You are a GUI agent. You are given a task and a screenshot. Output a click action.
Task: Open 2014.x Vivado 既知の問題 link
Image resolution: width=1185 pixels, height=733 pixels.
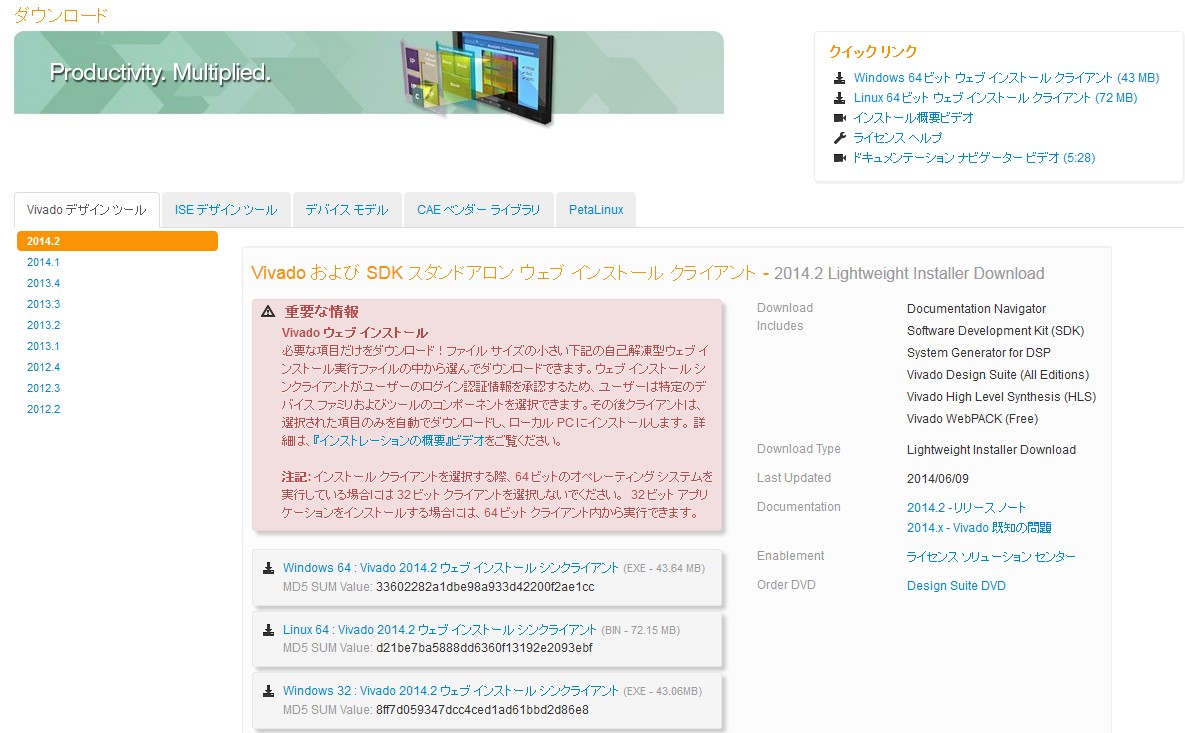979,528
